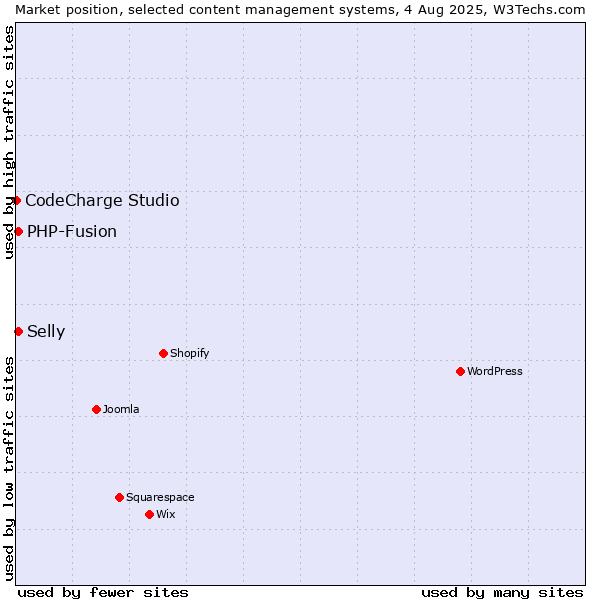Image resolution: width=600 pixels, height=600 pixels.
Task: Click the chart title mentioning W3Techs.com
Action: 300,9
